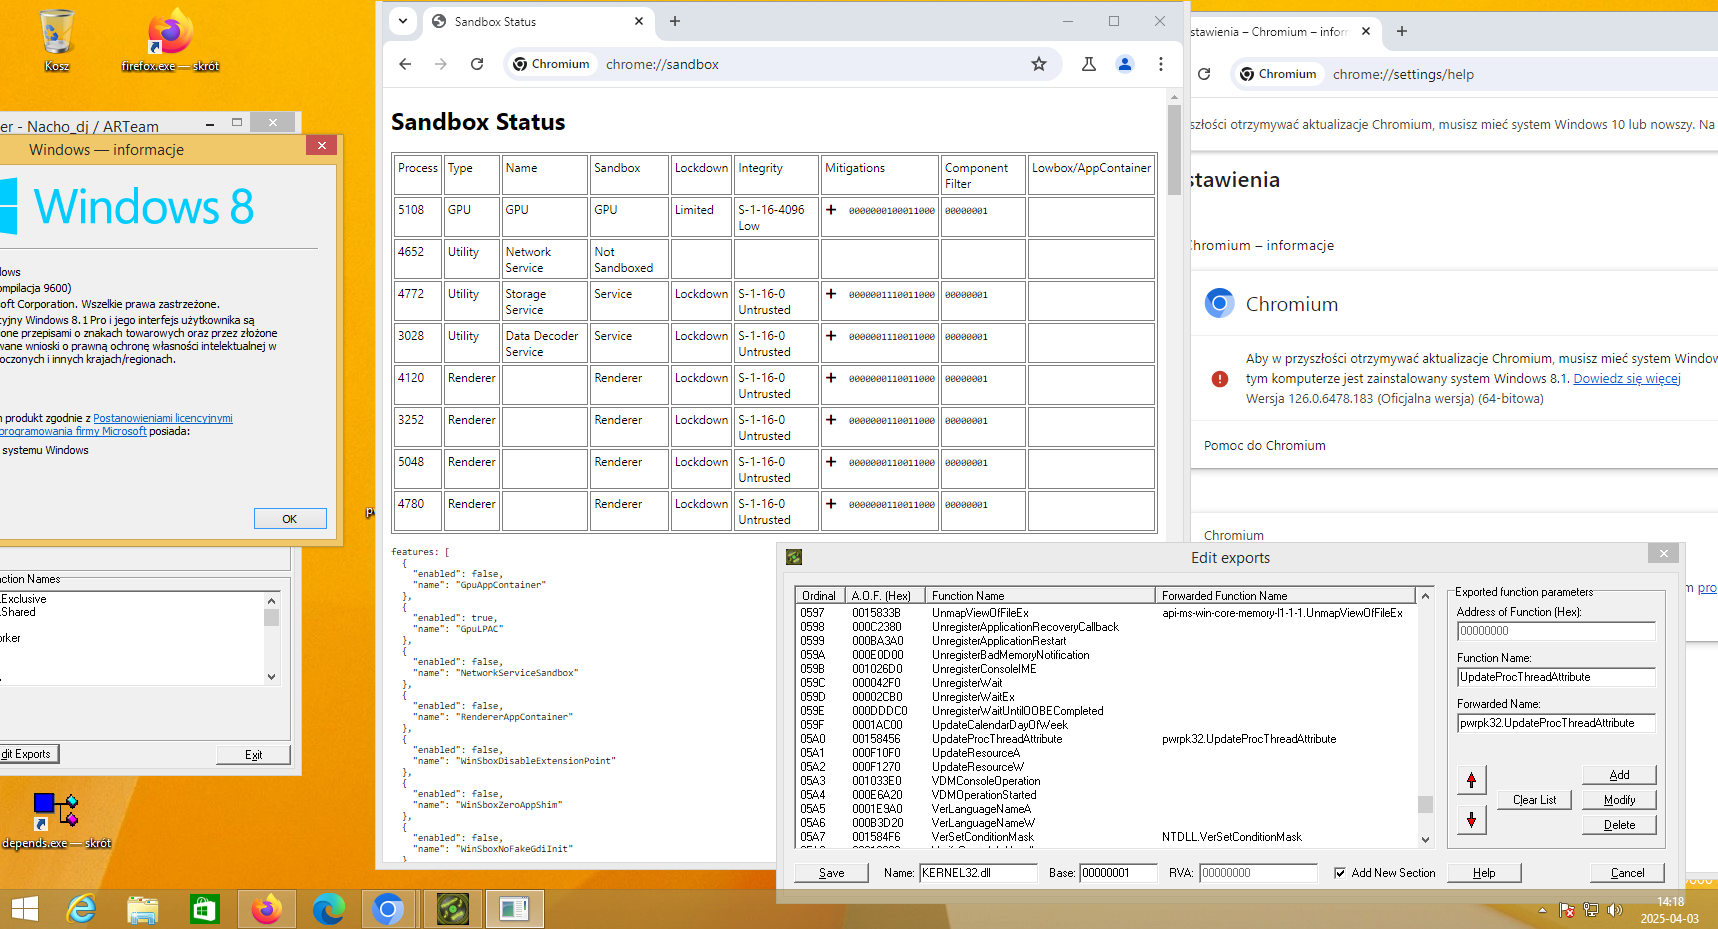The image size is (1718, 929).
Task: Open Windows Store from taskbar
Action: [x=205, y=909]
